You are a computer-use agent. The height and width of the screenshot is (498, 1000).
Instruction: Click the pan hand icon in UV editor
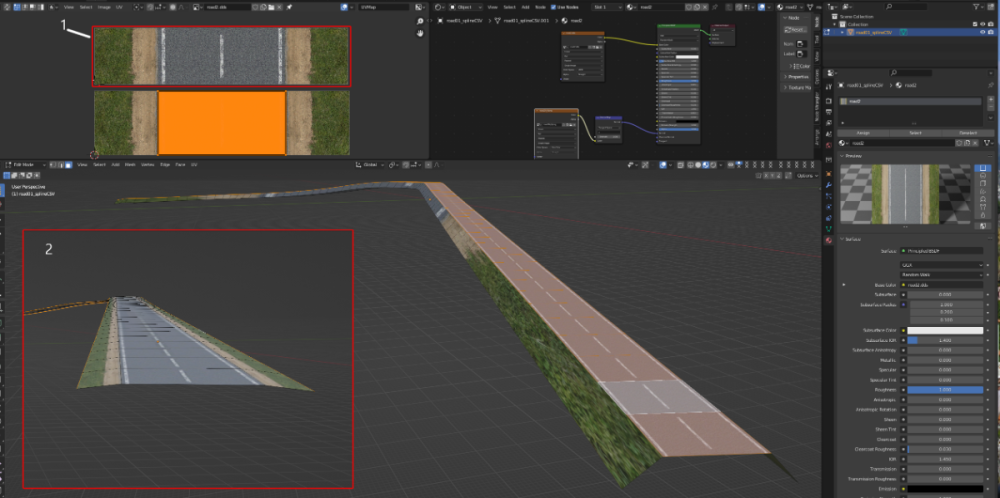[422, 33]
